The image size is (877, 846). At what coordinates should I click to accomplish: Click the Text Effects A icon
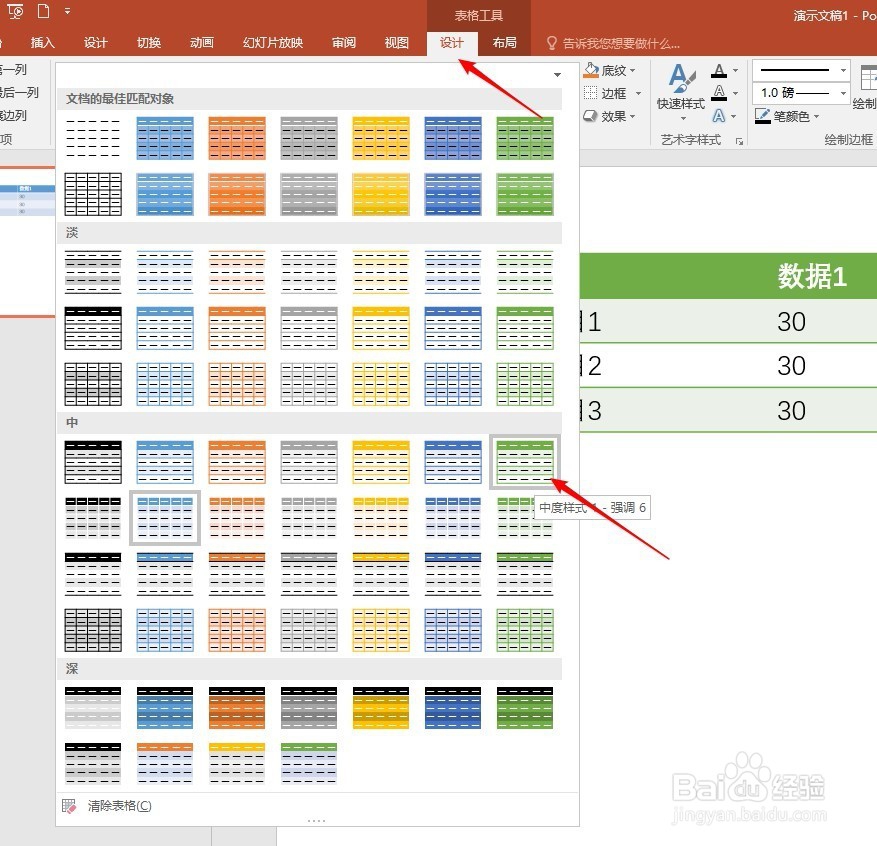[x=719, y=116]
